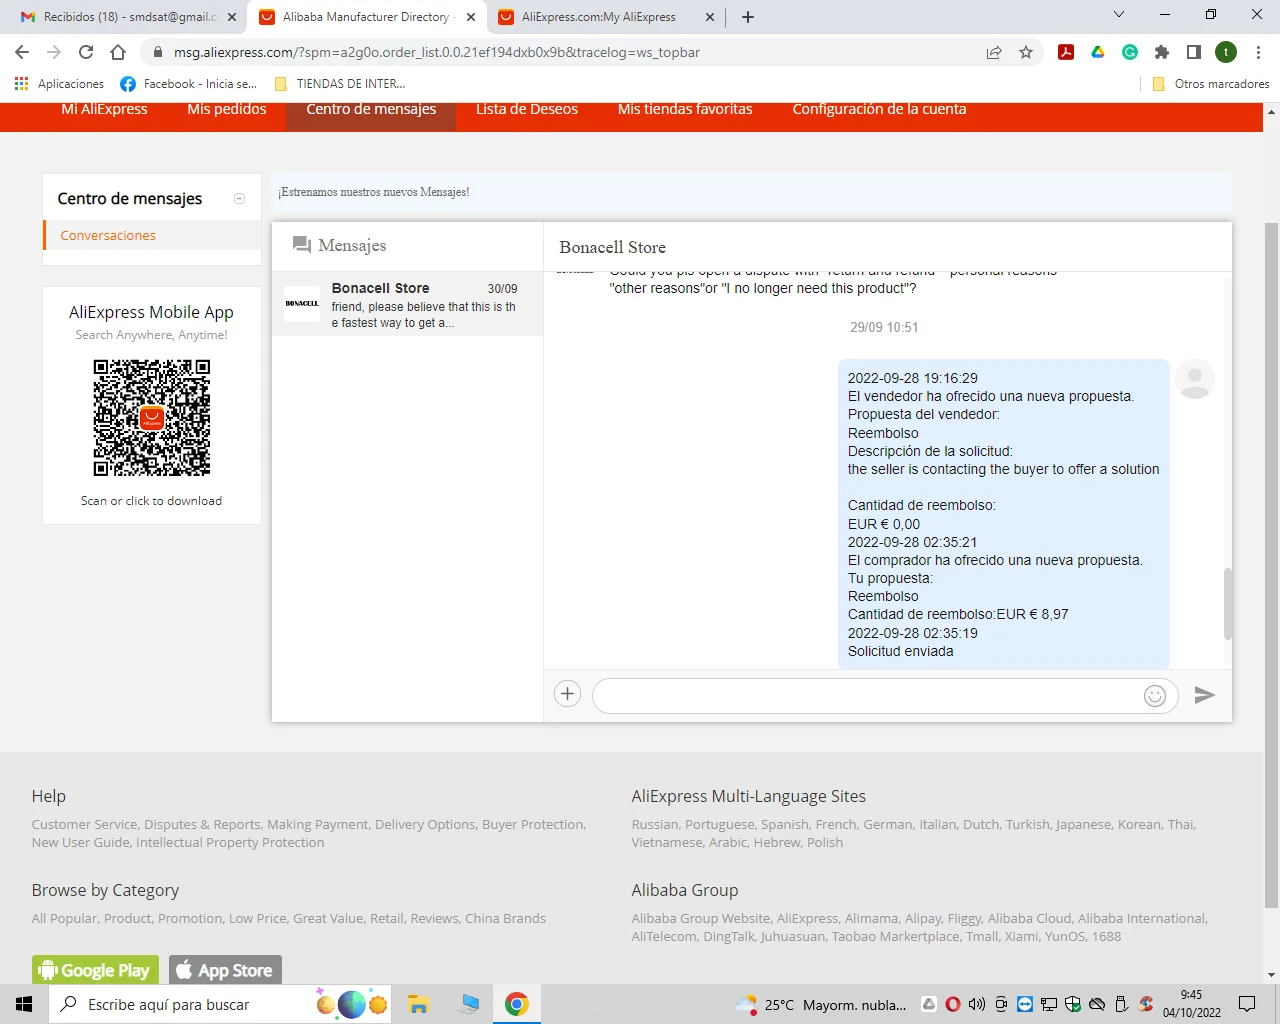Close the My AliExpress tab

click(710, 17)
